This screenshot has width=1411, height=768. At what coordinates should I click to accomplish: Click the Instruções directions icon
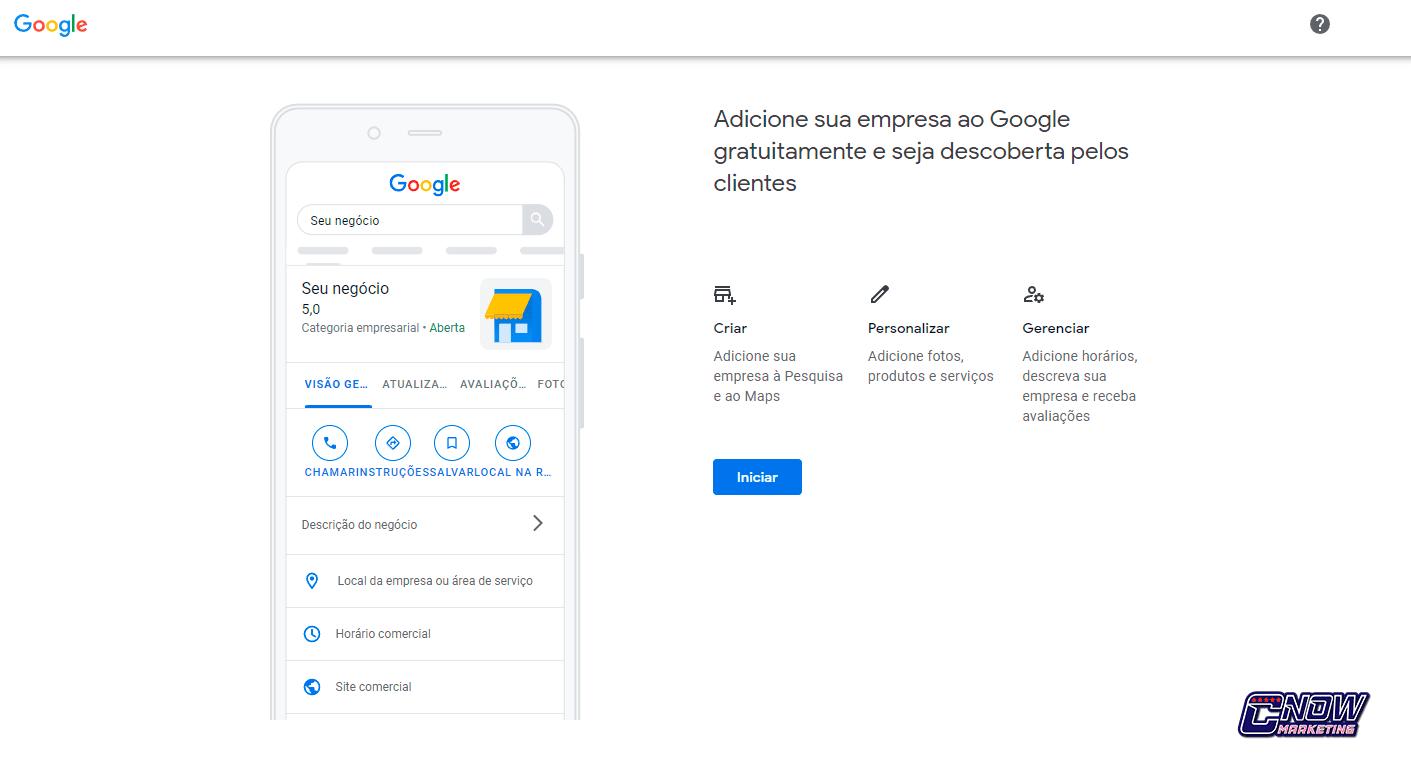393,443
